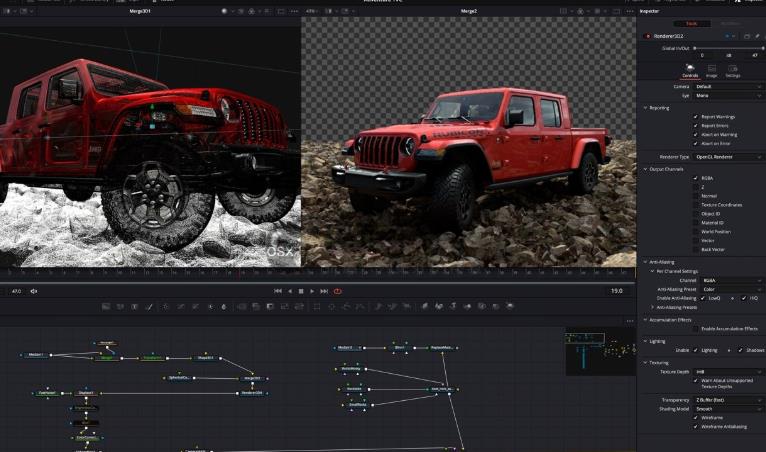
Task: Add a Background node from the toolbar
Action: click(x=106, y=306)
